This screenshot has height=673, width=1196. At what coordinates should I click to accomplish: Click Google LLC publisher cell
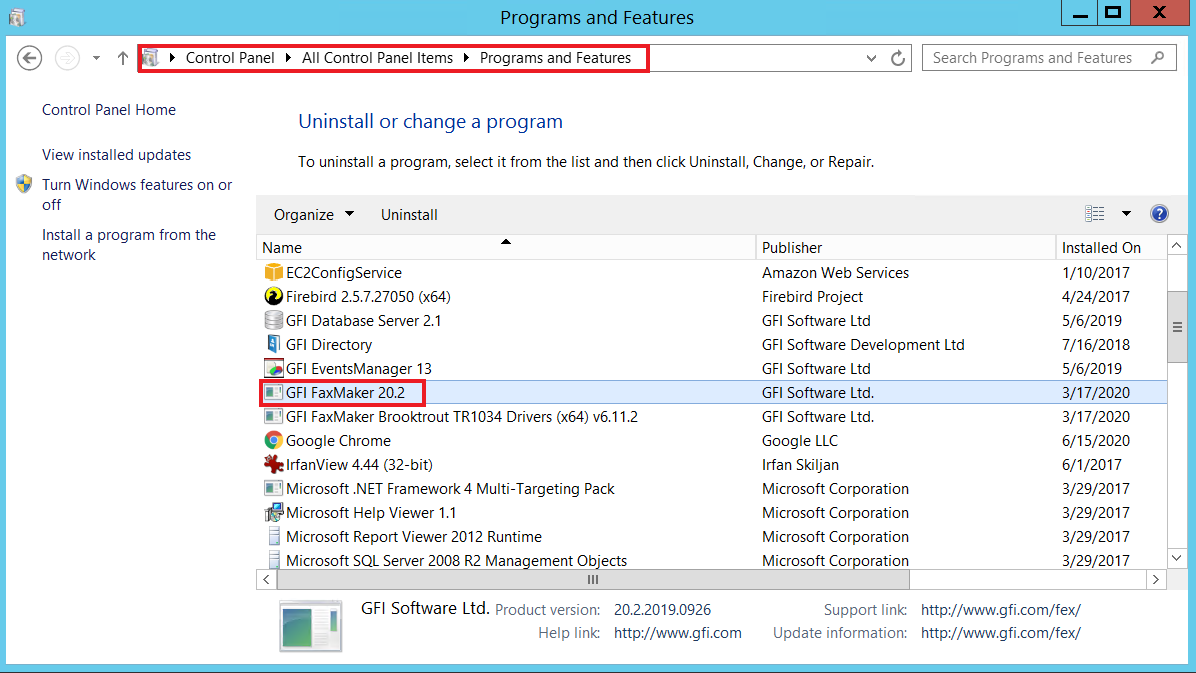[x=799, y=440]
